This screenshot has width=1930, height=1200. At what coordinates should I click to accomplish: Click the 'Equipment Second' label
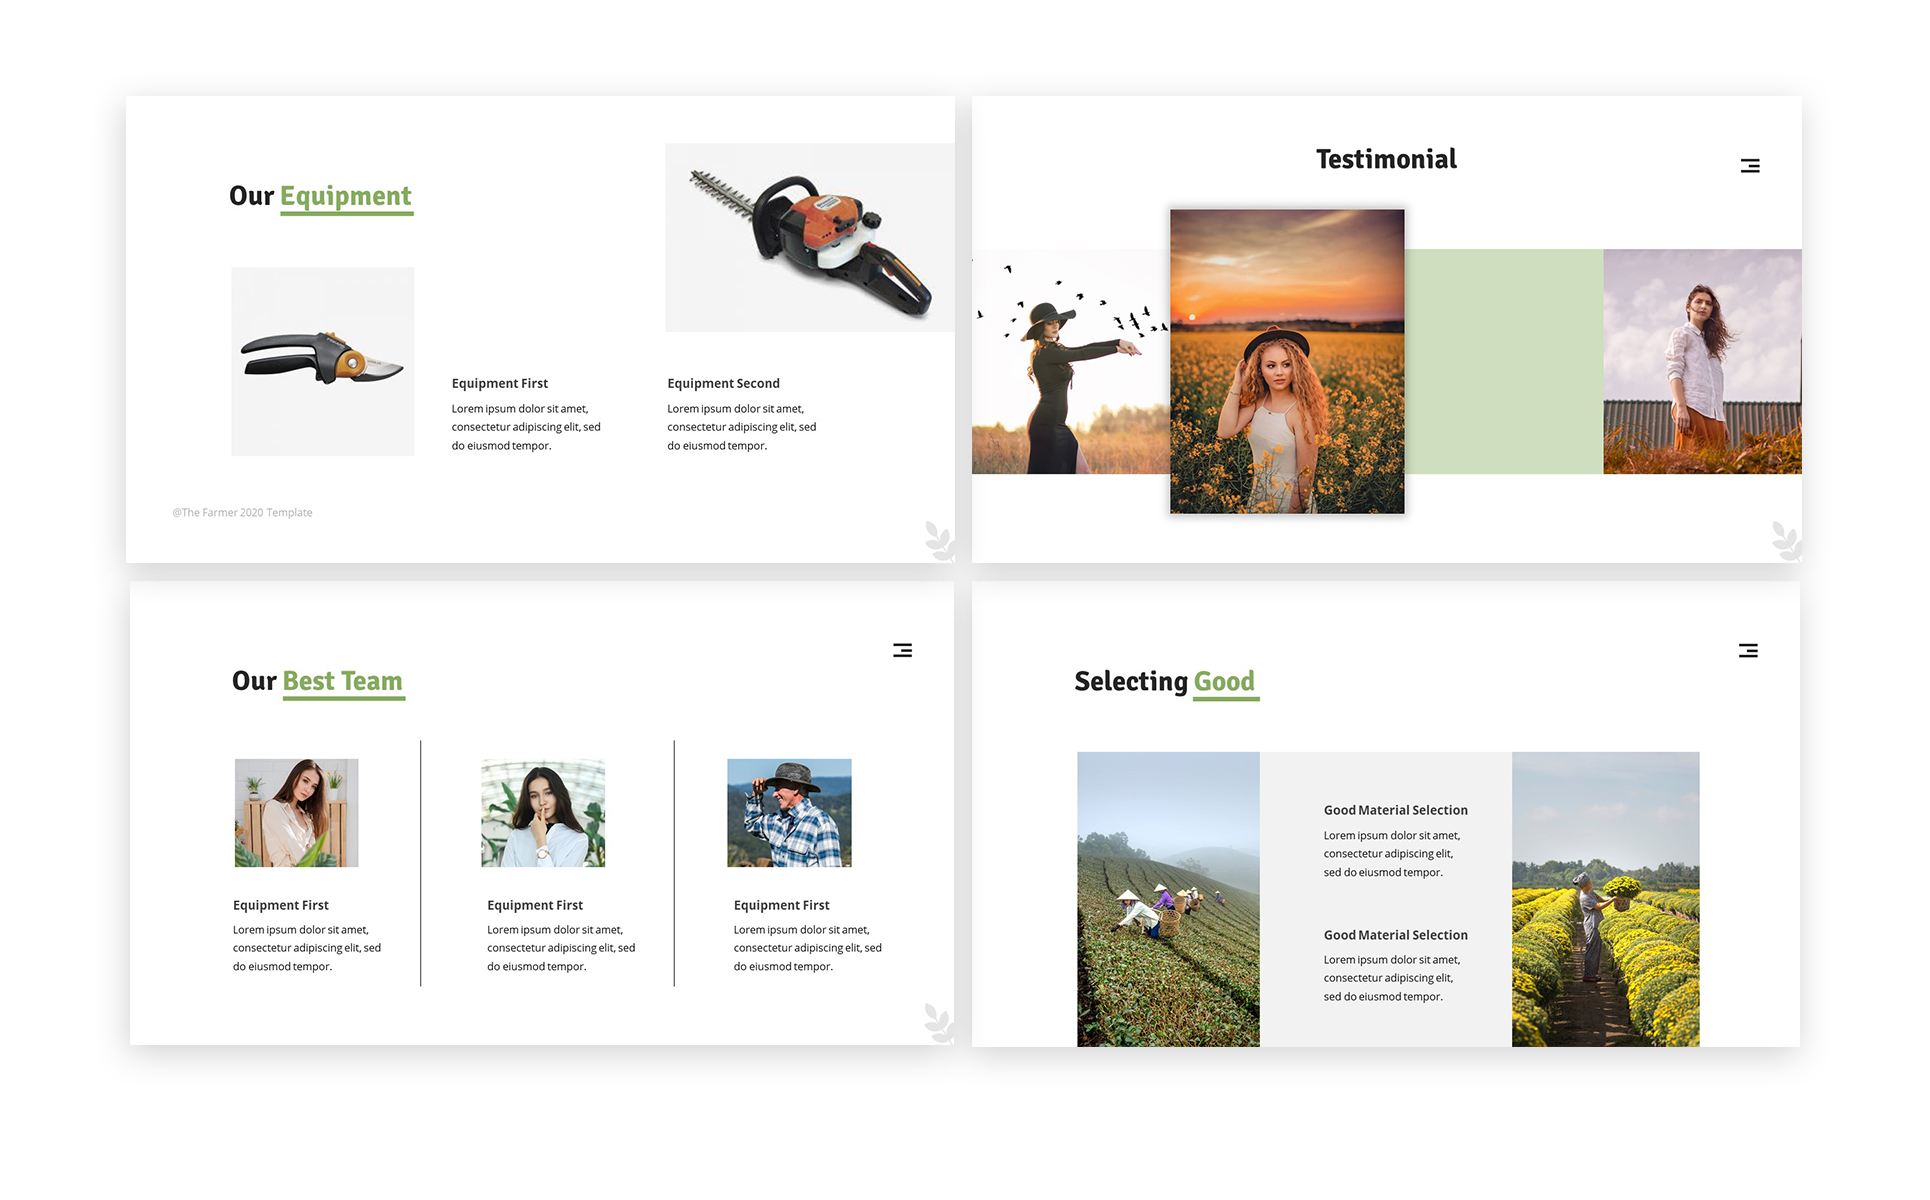[723, 383]
